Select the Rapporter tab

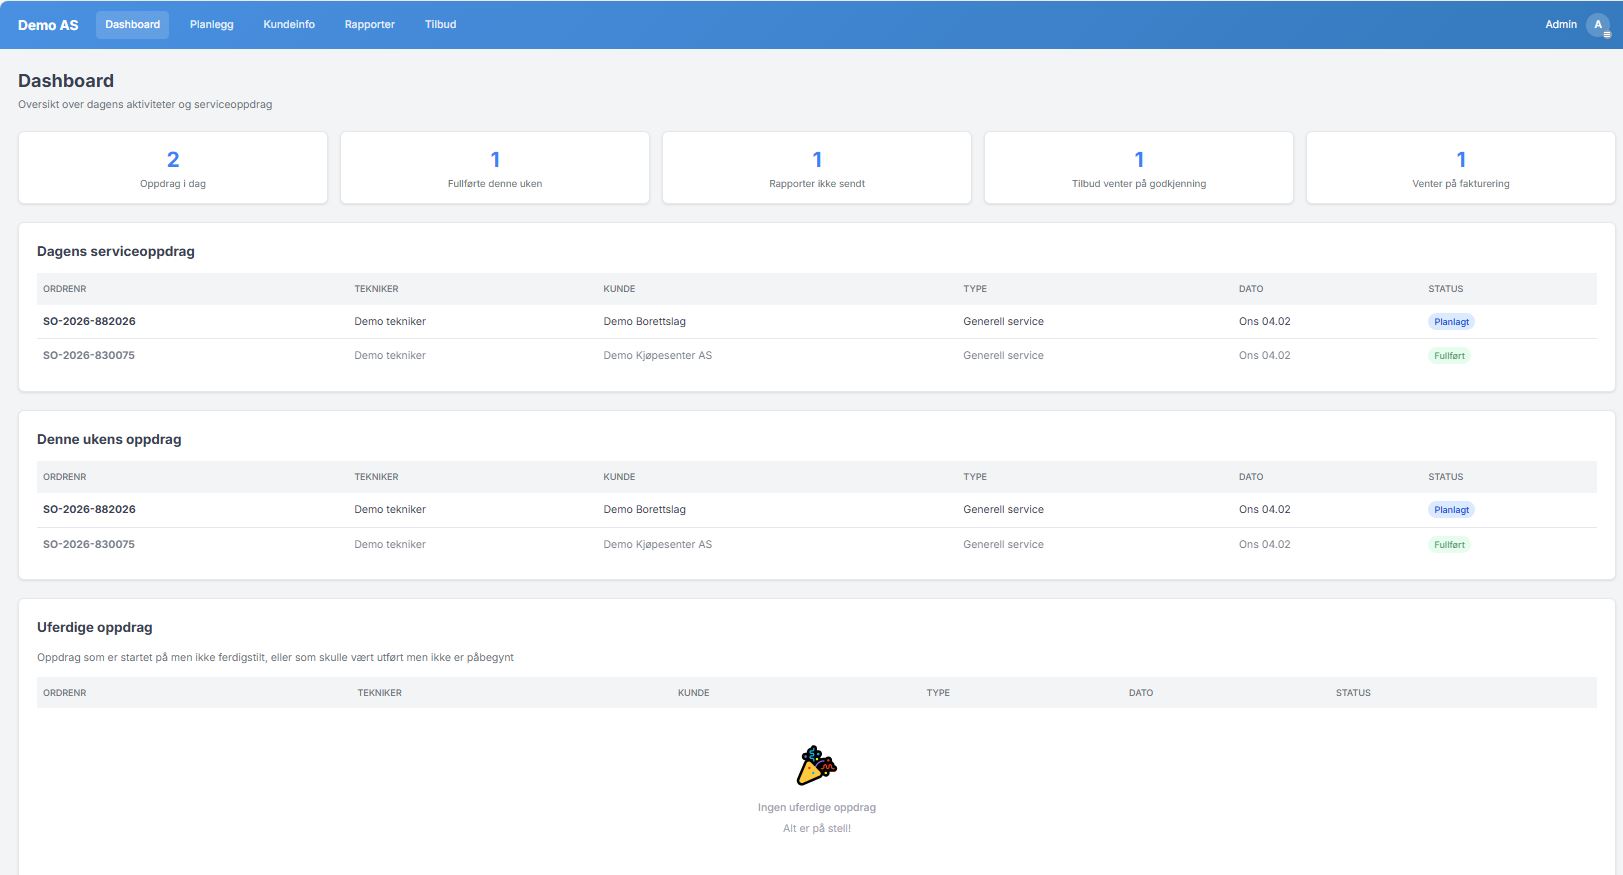[369, 25]
